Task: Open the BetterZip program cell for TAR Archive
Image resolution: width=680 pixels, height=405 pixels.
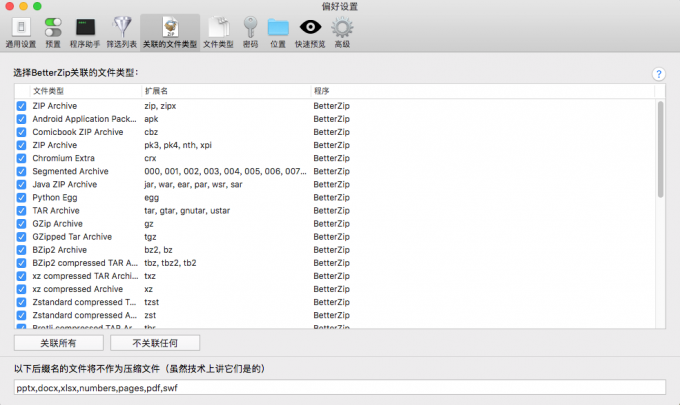Action: pyautogui.click(x=331, y=210)
